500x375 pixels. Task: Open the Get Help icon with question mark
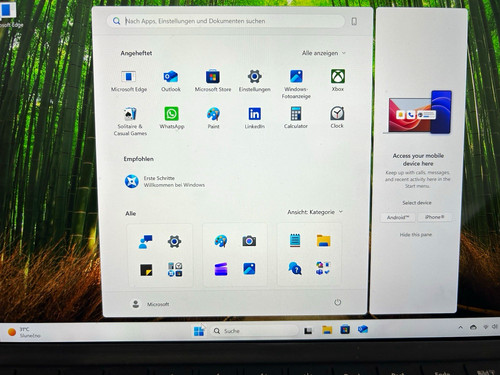point(295,268)
